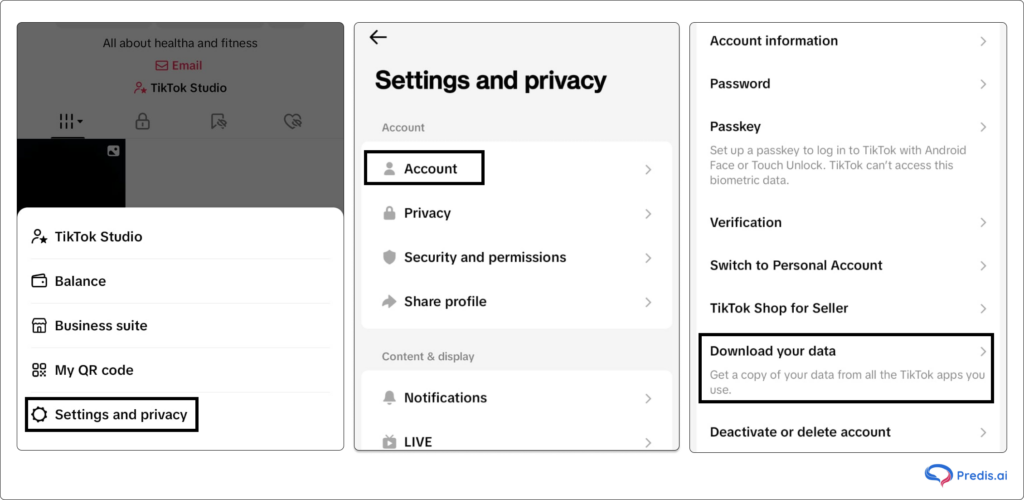The width and height of the screenshot is (1024, 500).
Task: Expand the Account settings chevron
Action: tap(648, 170)
